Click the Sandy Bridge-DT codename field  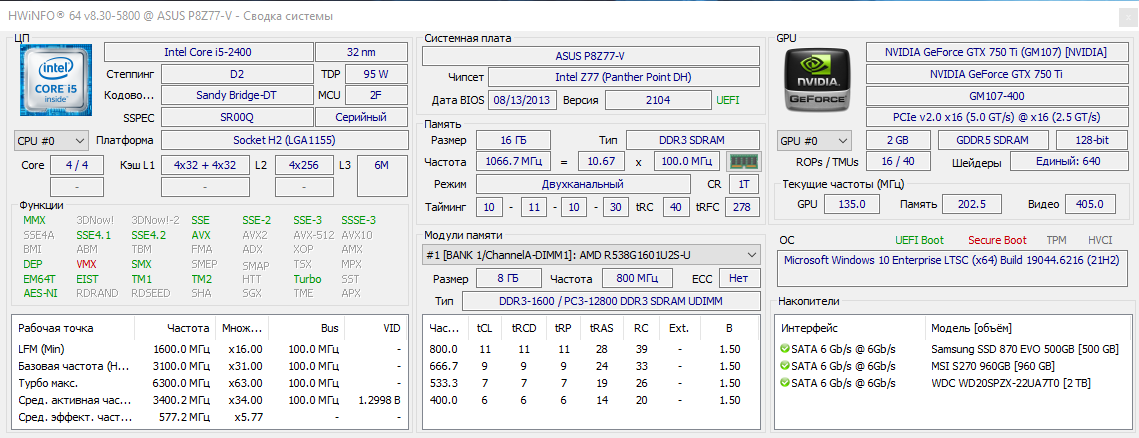(237, 95)
